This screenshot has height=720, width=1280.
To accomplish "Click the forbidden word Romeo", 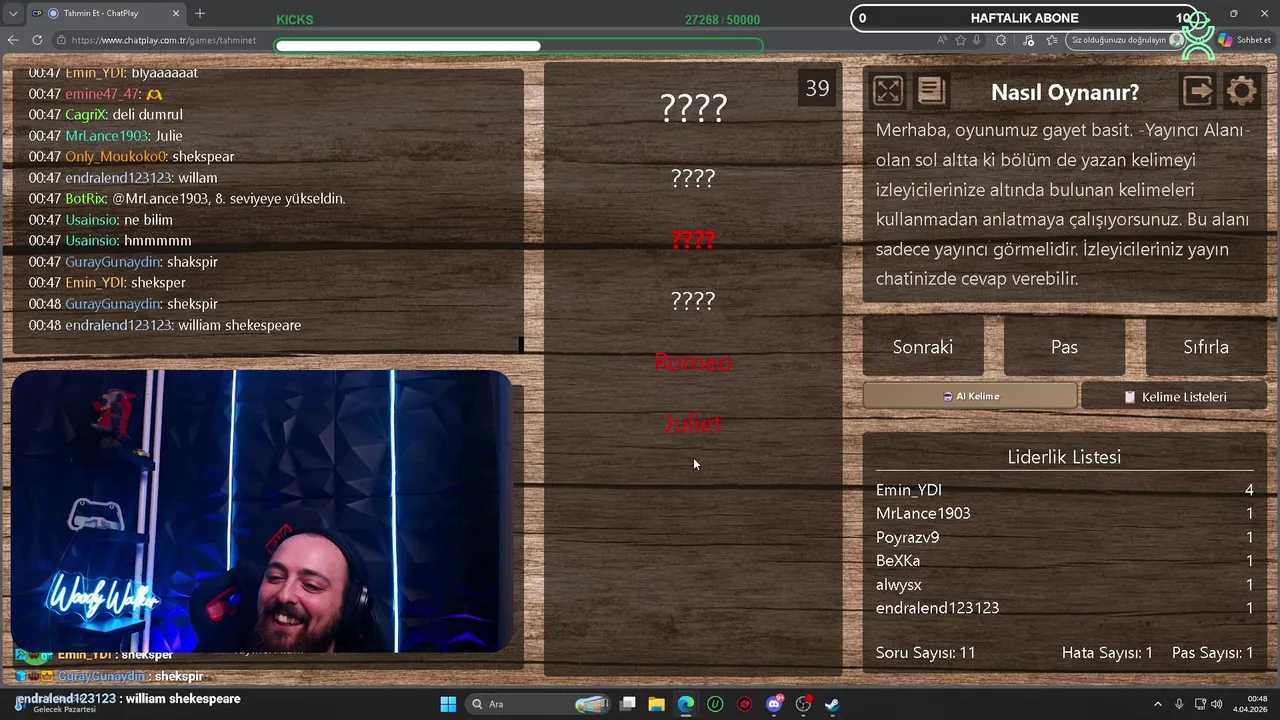I will [x=693, y=362].
